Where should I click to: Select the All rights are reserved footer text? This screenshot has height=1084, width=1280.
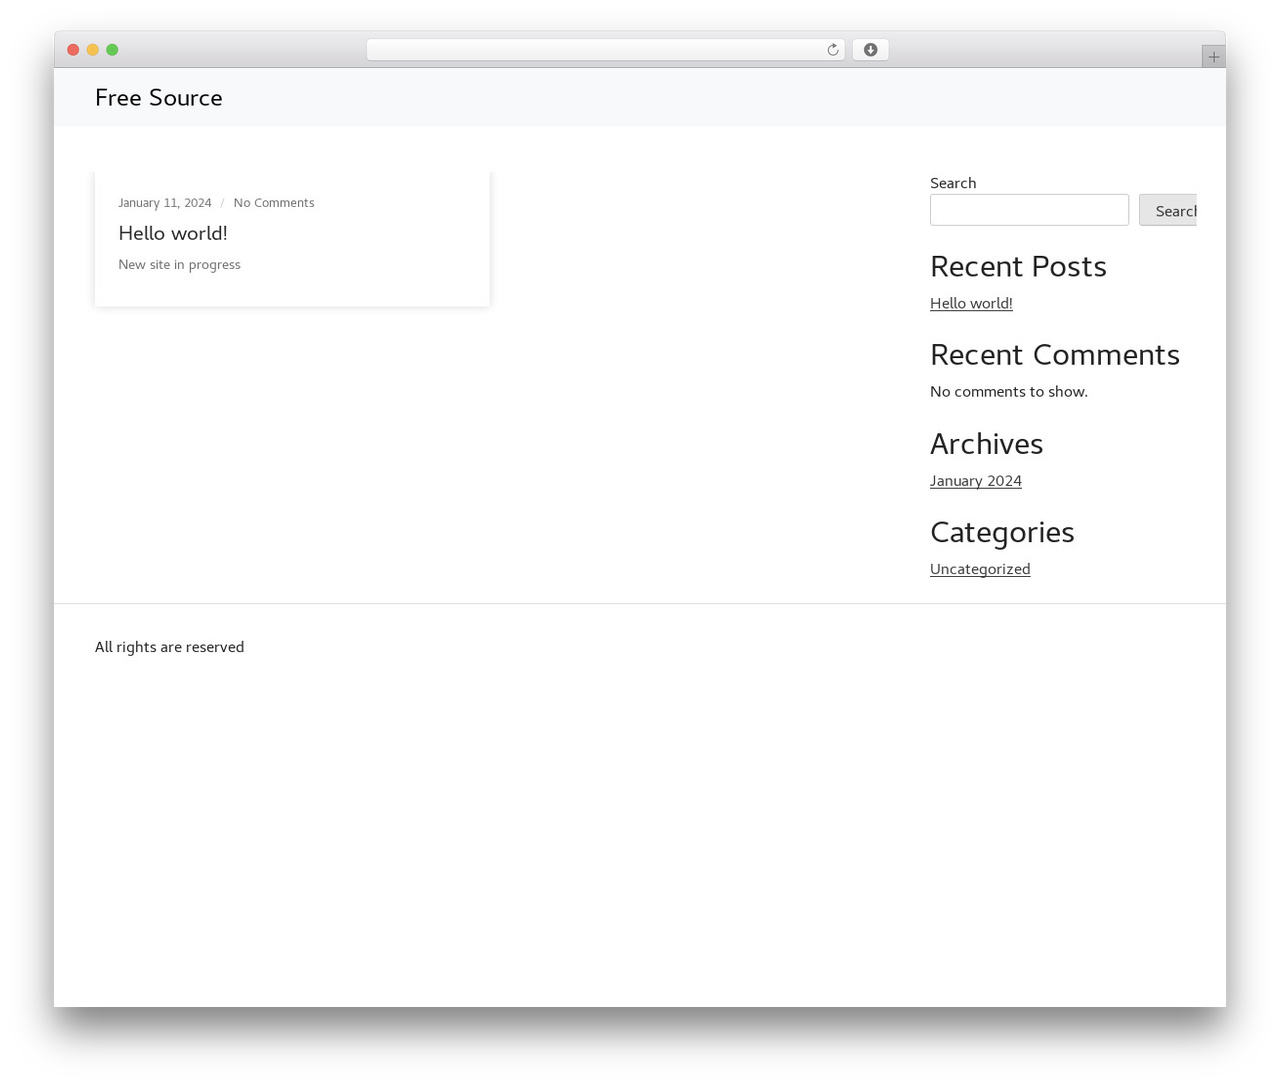pos(170,647)
